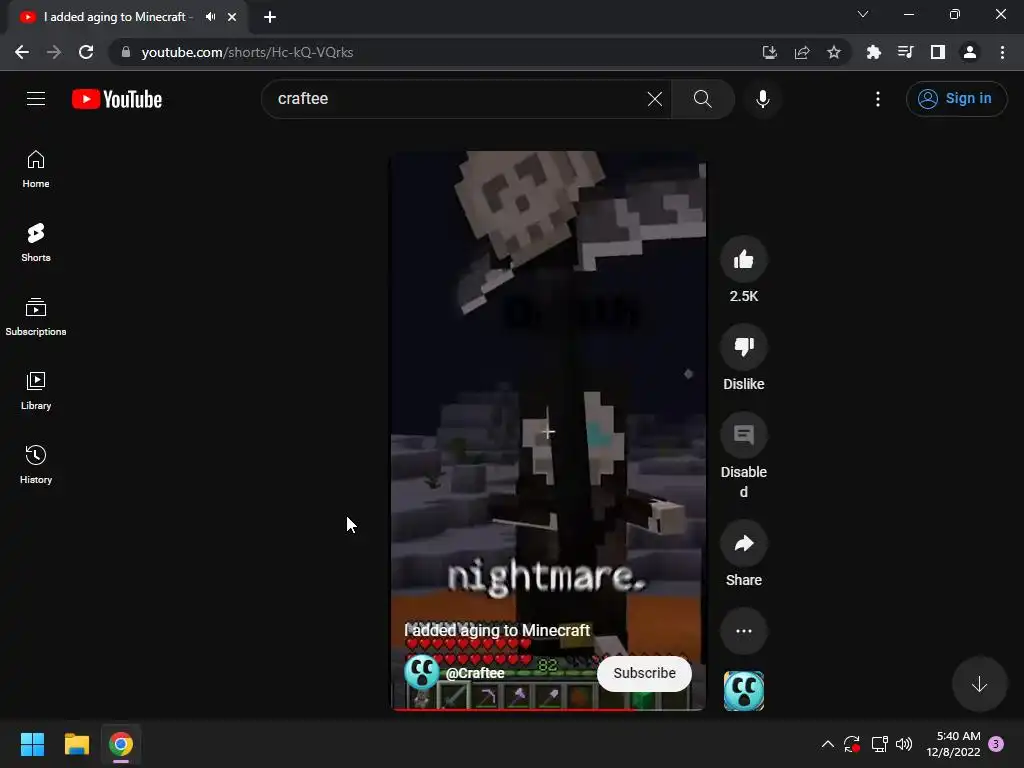
Task: Open the clock showing 5:40 AM
Action: click(953, 744)
